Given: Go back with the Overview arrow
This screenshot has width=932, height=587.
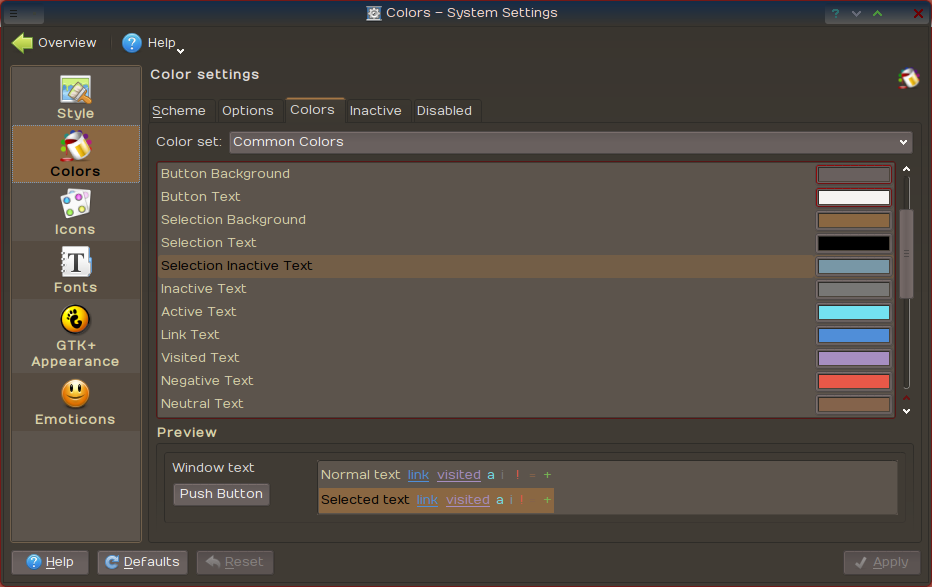Looking at the screenshot, I should (23, 43).
